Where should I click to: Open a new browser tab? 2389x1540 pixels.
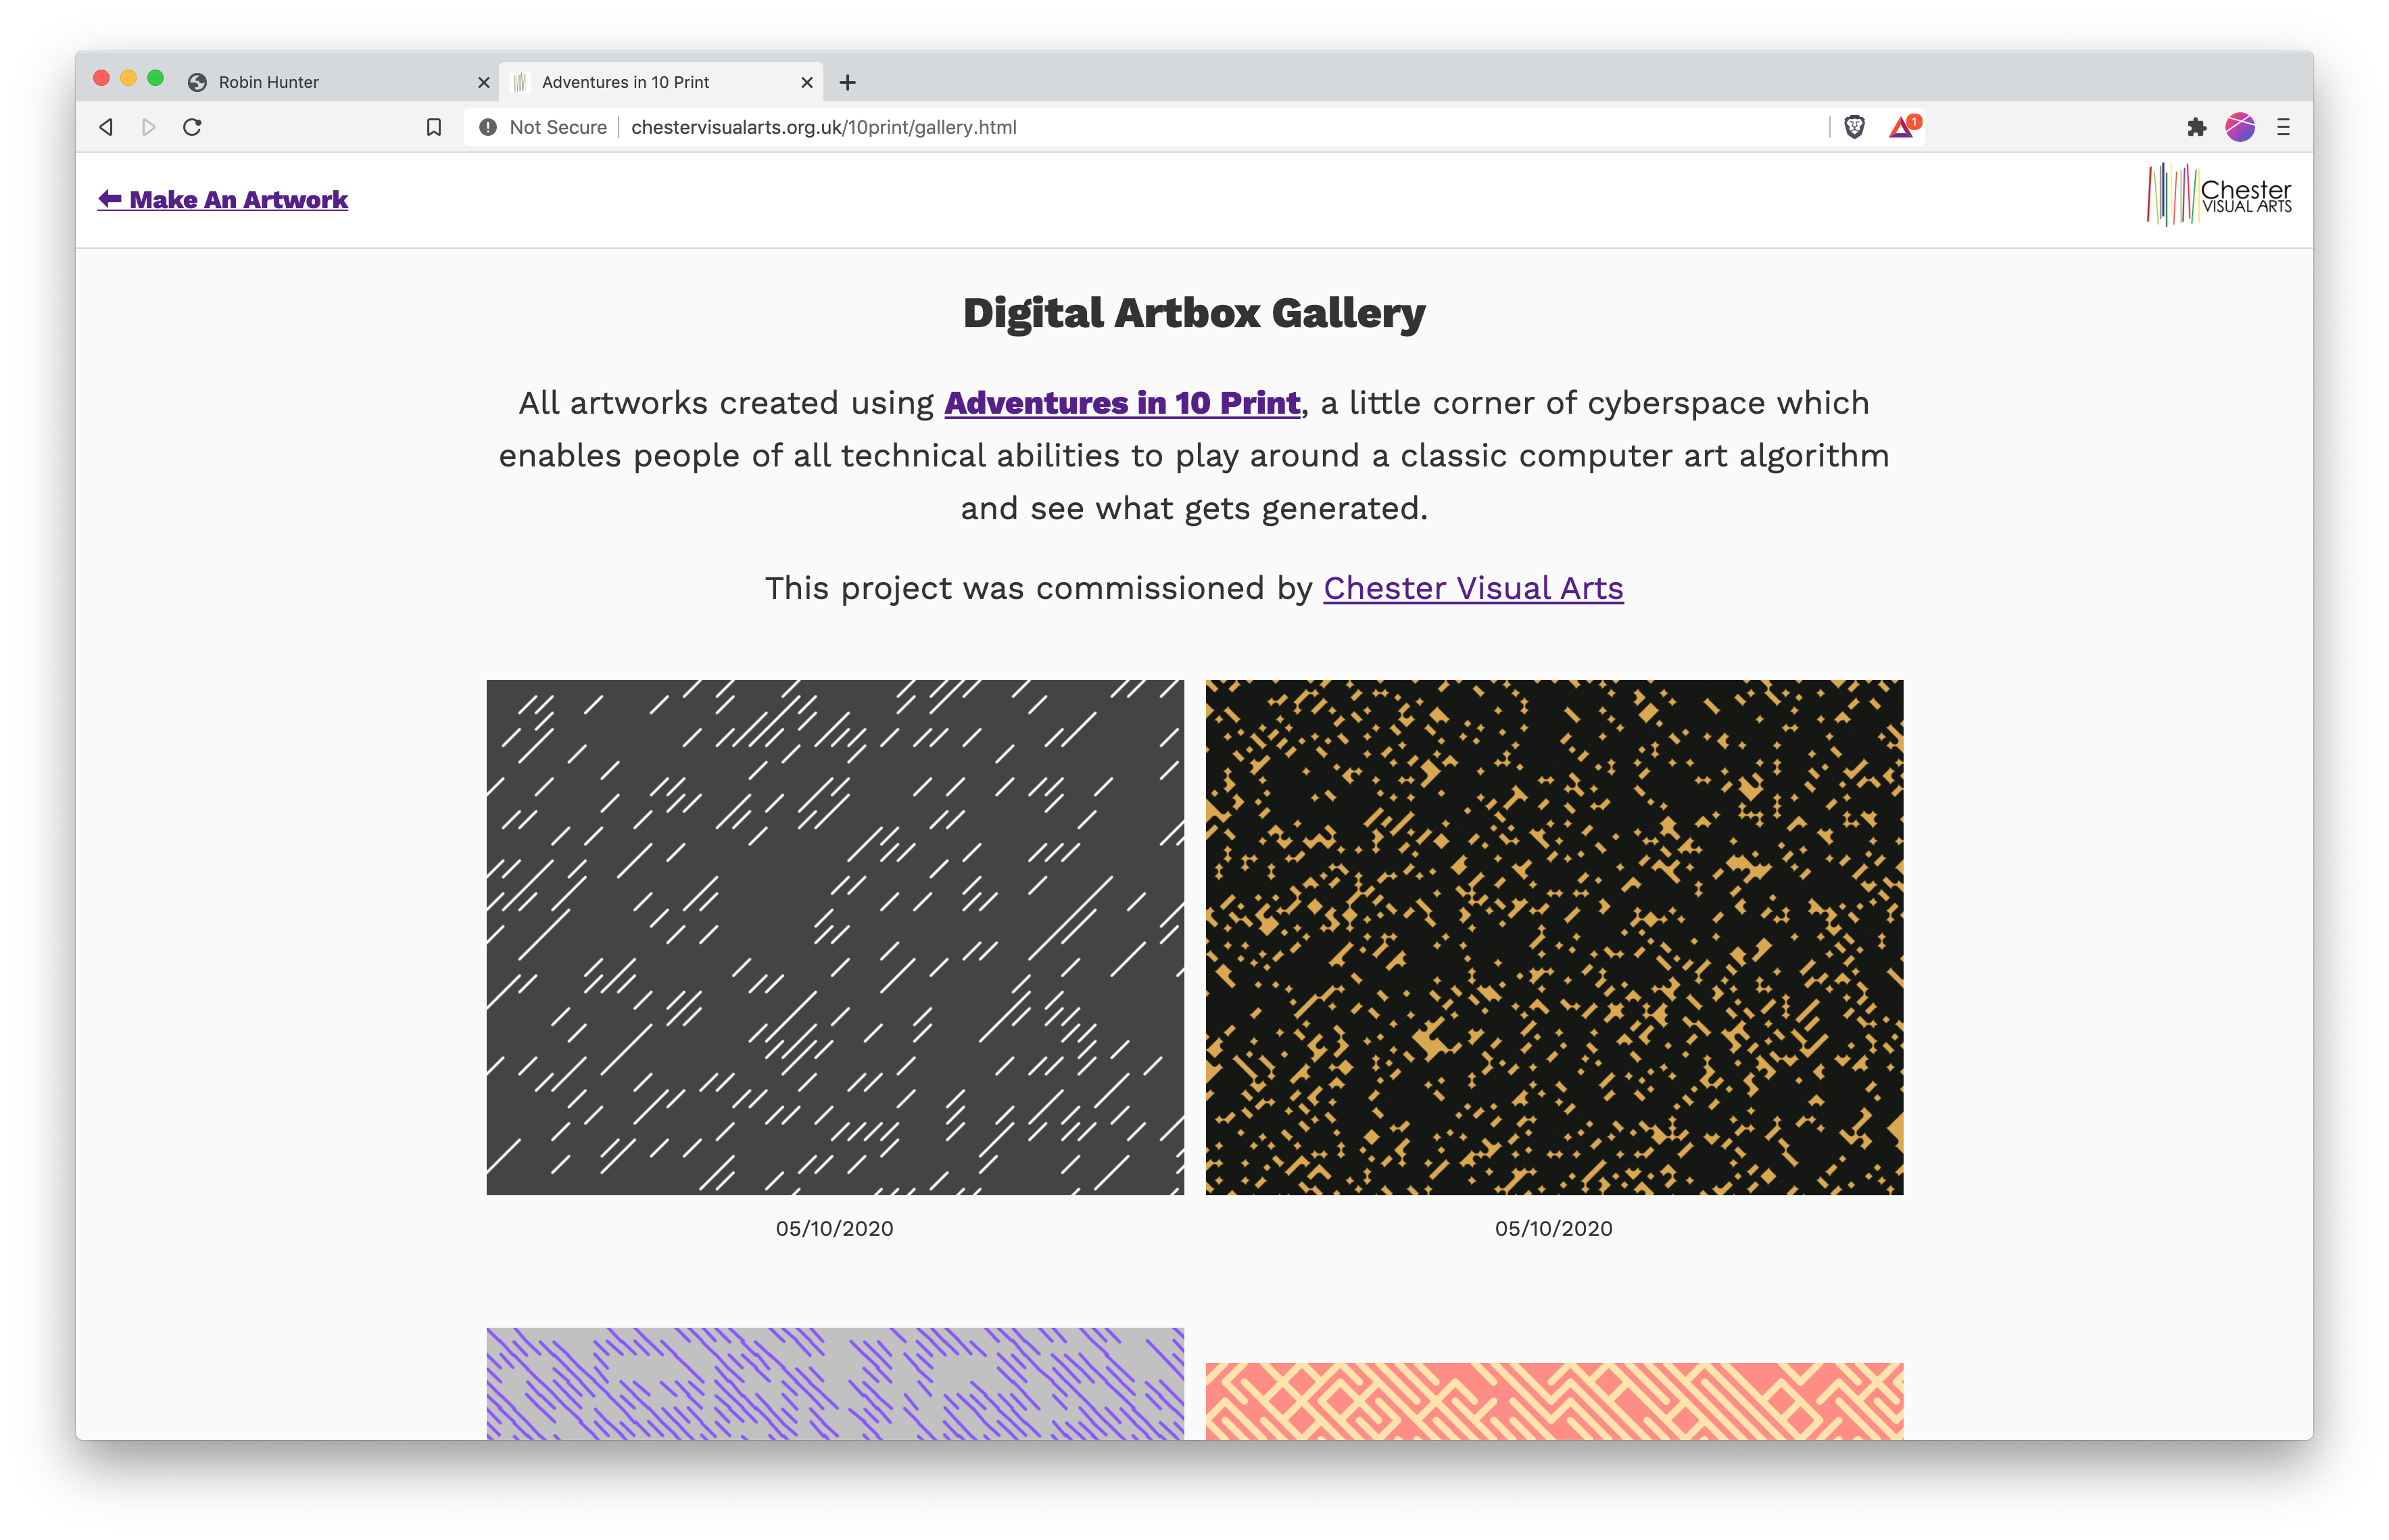[847, 82]
